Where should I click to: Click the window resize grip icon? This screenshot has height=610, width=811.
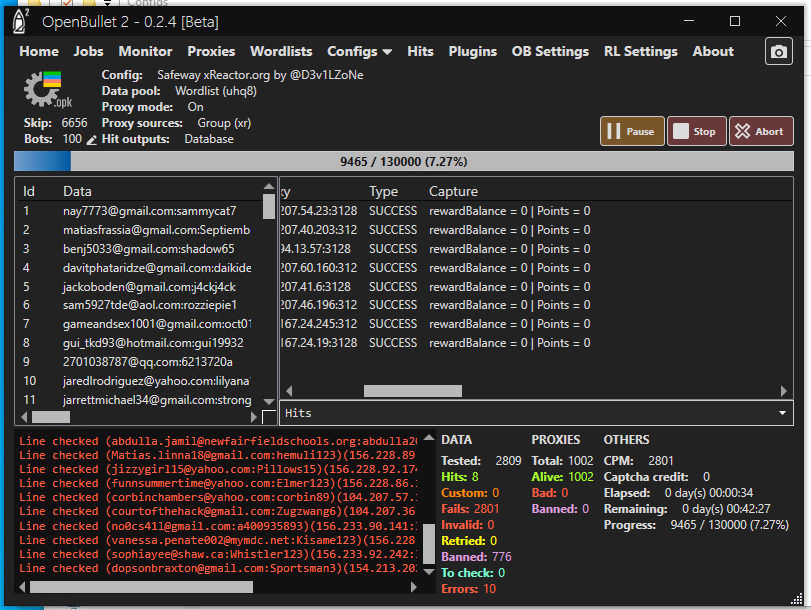797,599
